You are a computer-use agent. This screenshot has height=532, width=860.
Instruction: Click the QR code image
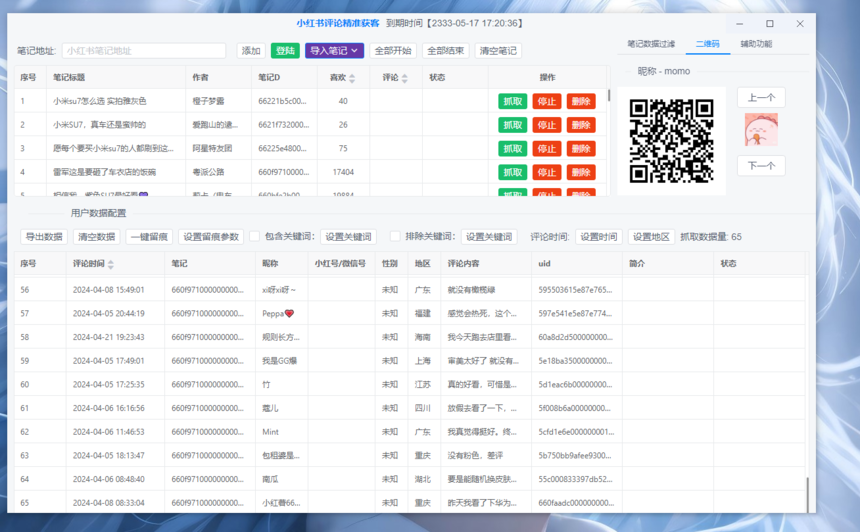[x=671, y=140]
